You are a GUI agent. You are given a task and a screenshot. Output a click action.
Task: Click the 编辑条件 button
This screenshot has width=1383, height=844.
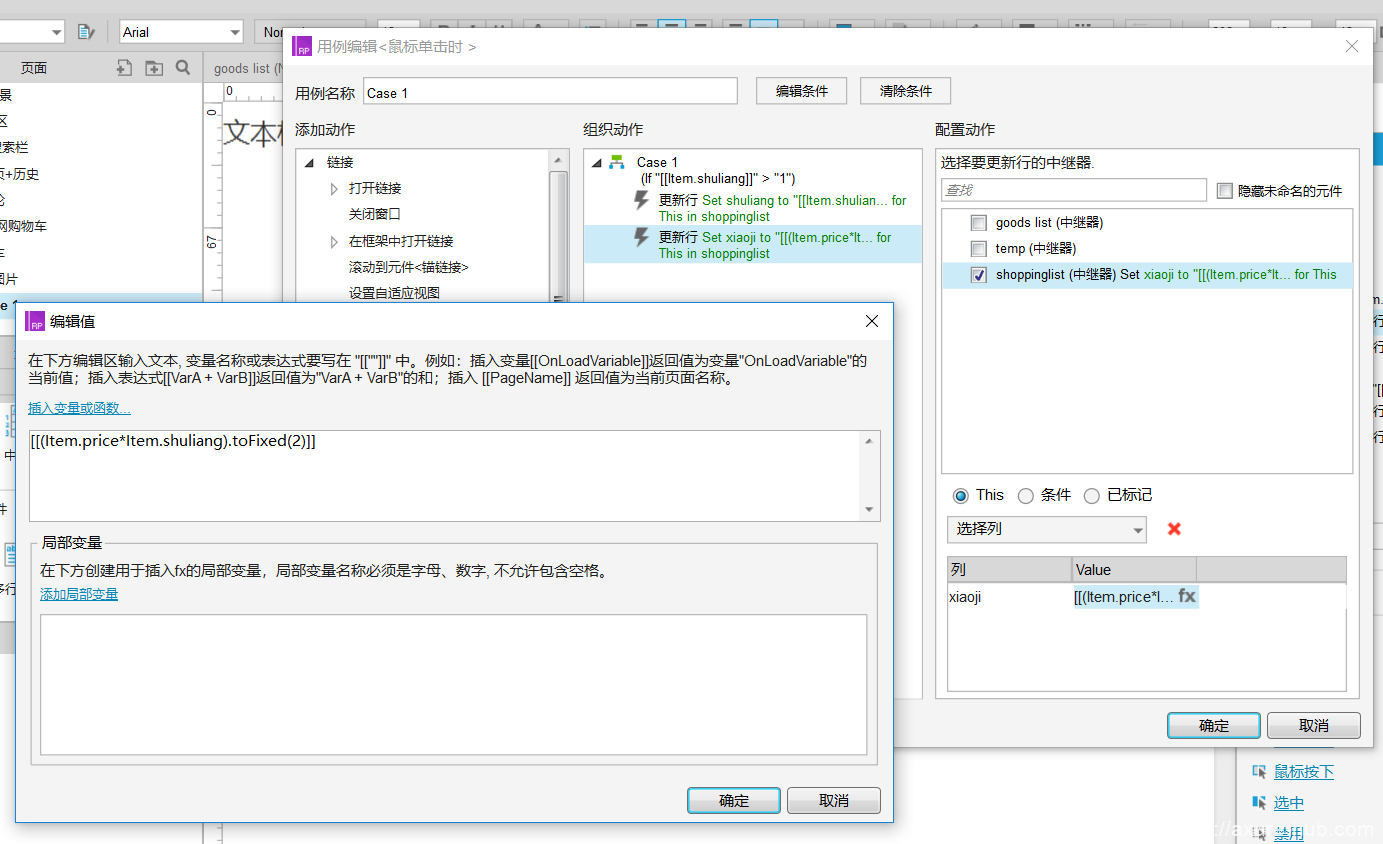click(x=802, y=91)
